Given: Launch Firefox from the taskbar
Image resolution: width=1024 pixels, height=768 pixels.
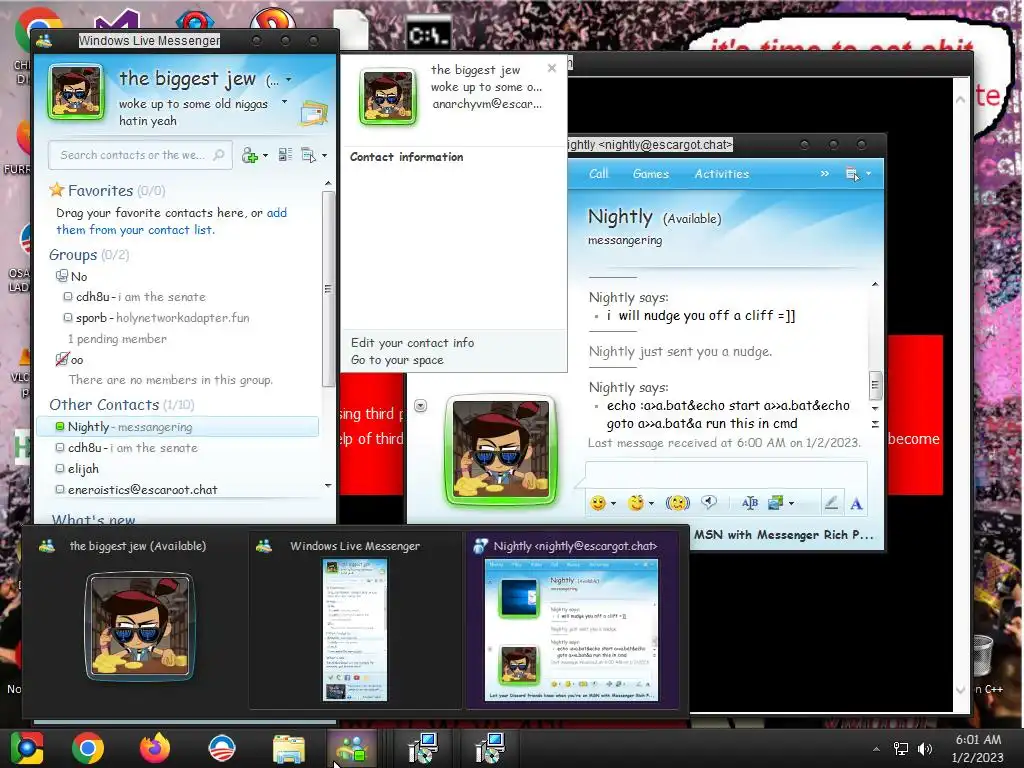Looking at the screenshot, I should [155, 748].
